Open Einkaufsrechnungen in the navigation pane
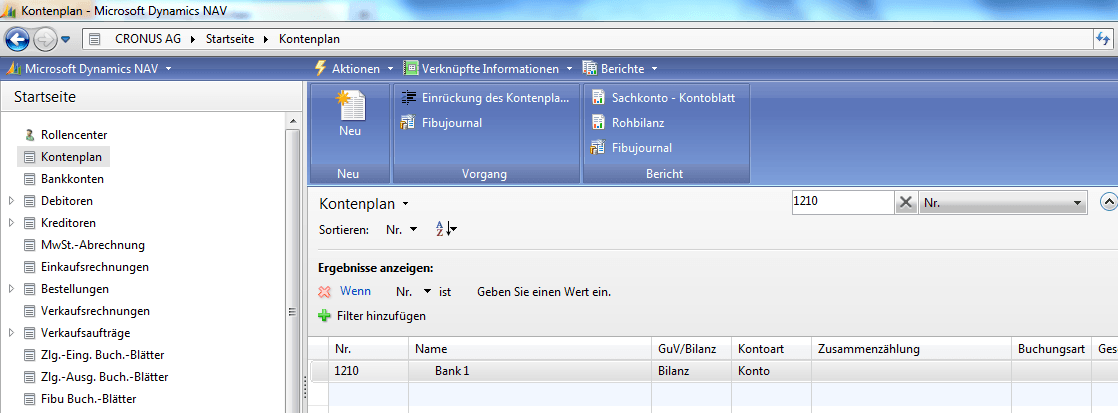1118x413 pixels. [x=95, y=267]
